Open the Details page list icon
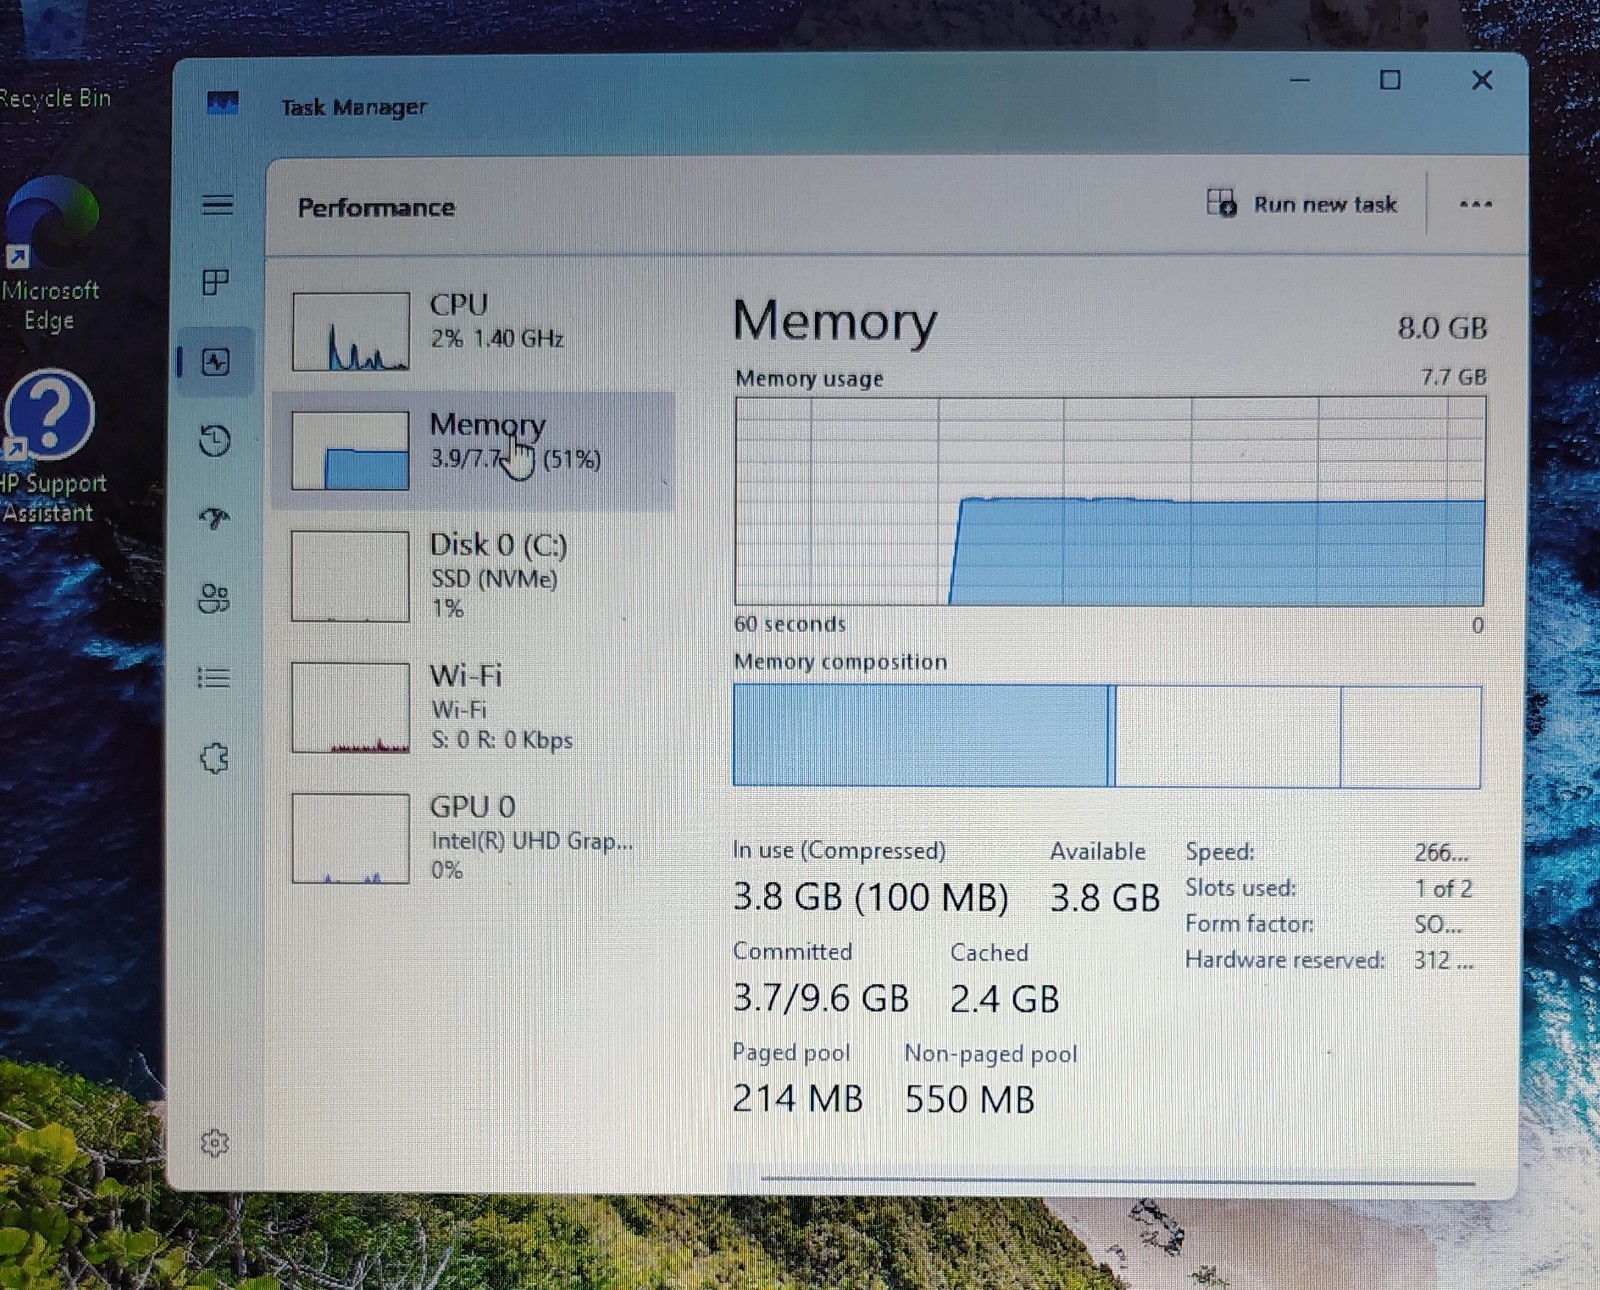This screenshot has height=1290, width=1600. 214,678
